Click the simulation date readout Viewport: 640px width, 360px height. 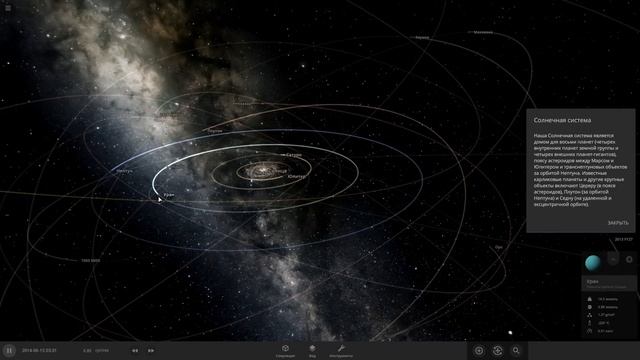39,350
